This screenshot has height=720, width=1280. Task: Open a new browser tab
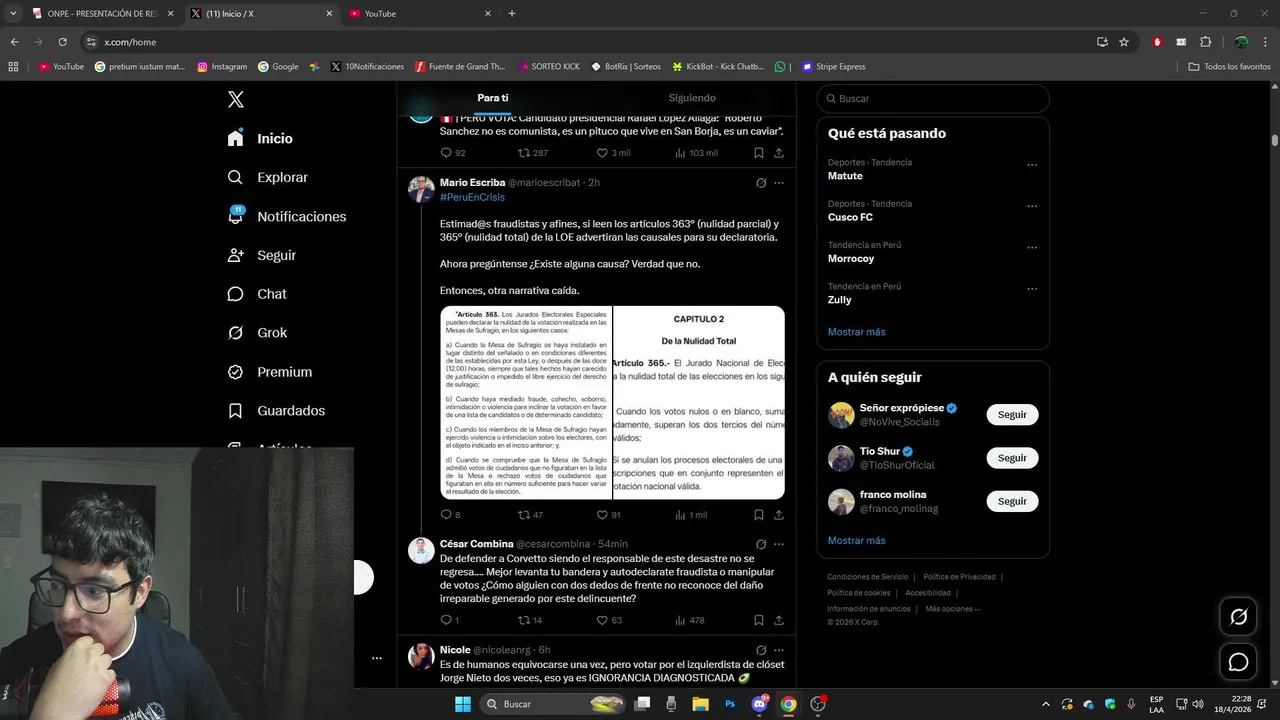pos(512,13)
